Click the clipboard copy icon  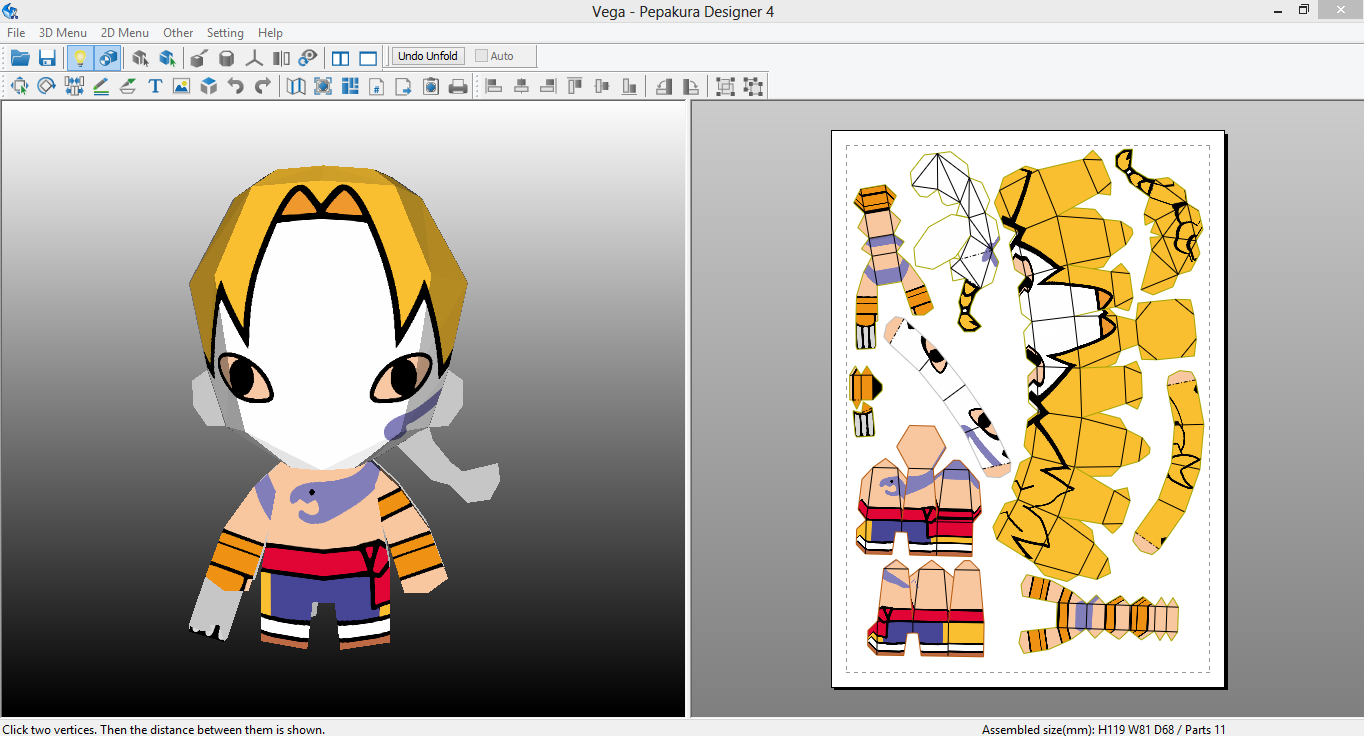coord(431,86)
